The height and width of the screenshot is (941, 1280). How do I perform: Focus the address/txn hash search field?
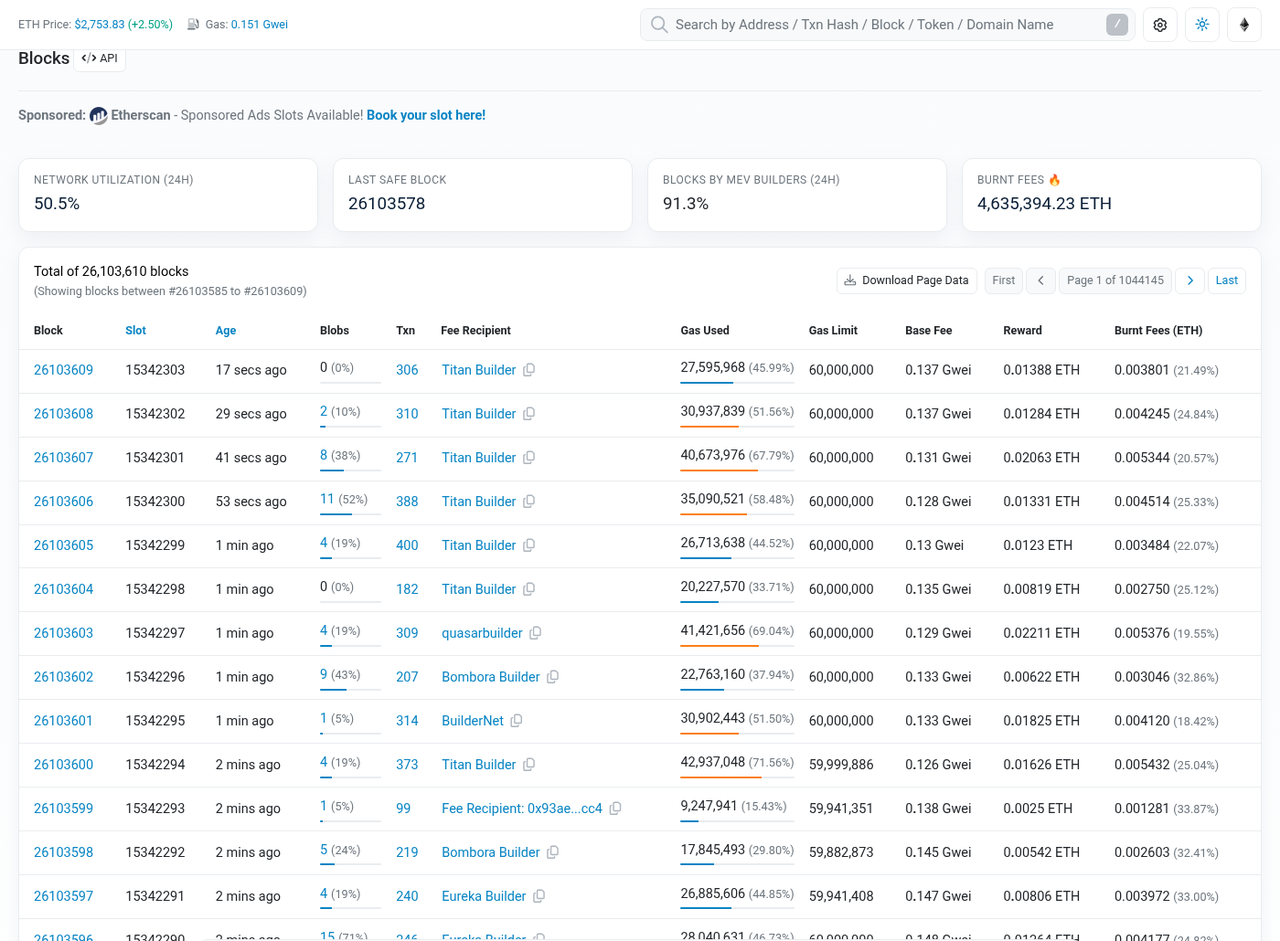click(x=886, y=25)
